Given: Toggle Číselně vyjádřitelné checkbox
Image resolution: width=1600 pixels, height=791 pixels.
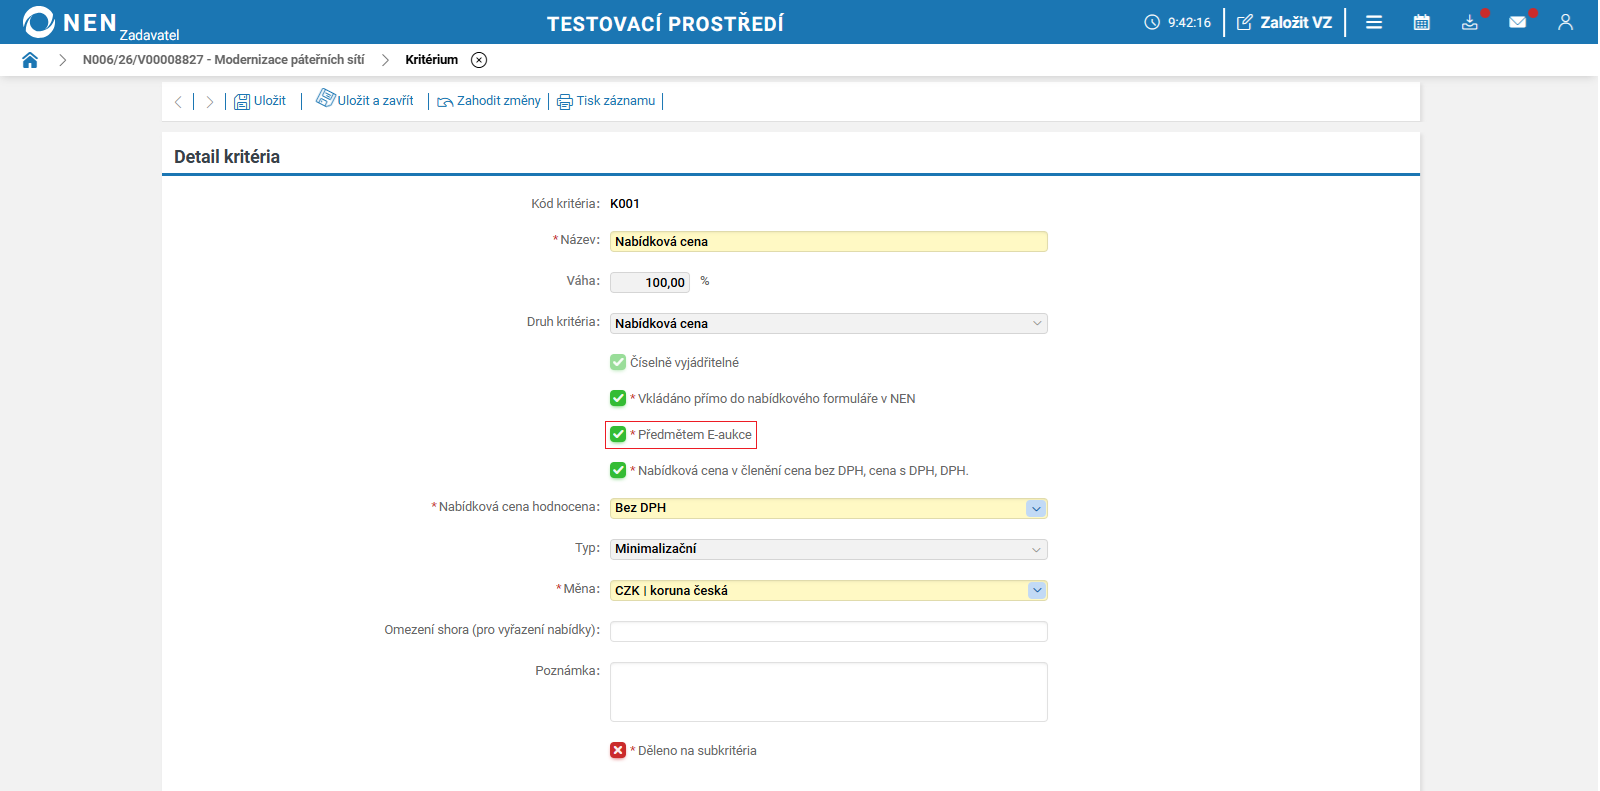Looking at the screenshot, I should 618,362.
